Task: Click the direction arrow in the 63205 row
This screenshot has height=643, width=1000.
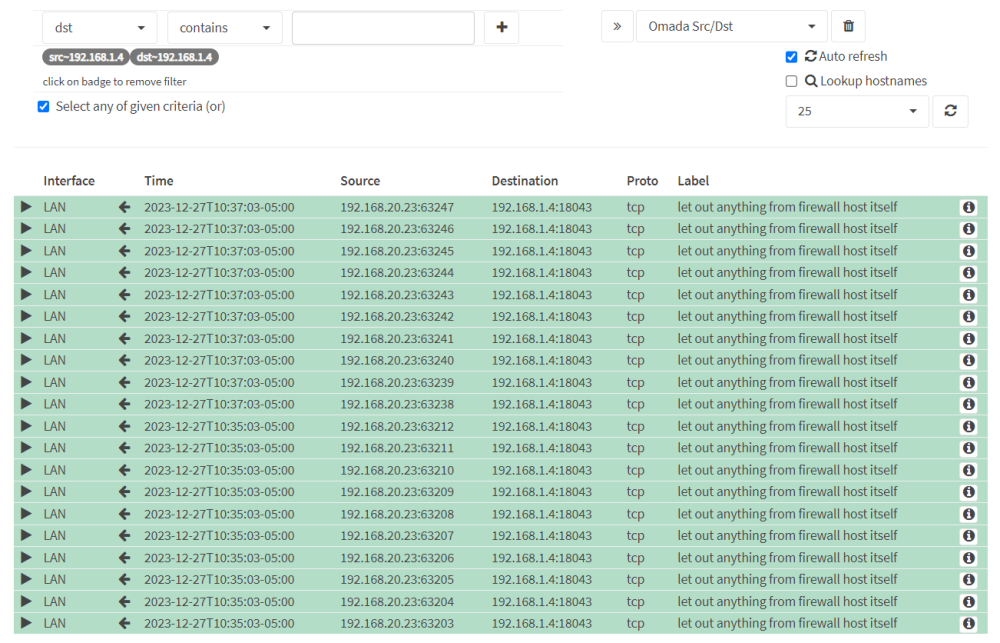Action: pos(124,580)
